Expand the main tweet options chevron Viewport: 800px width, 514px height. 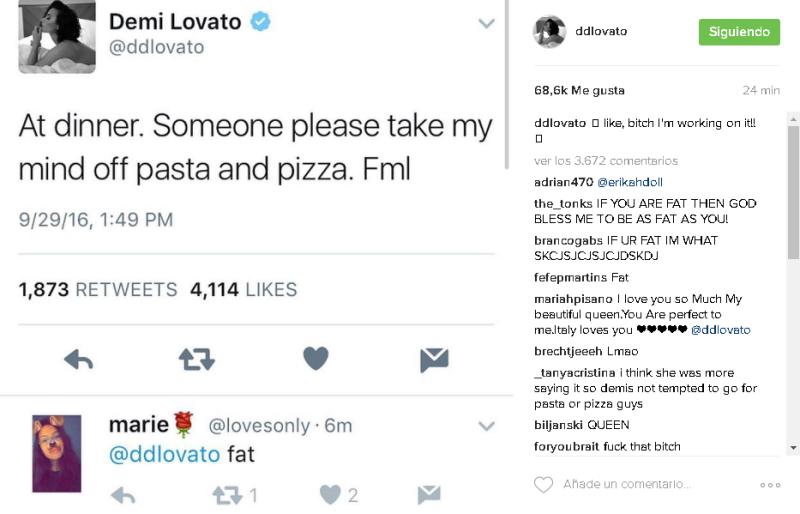pos(486,23)
